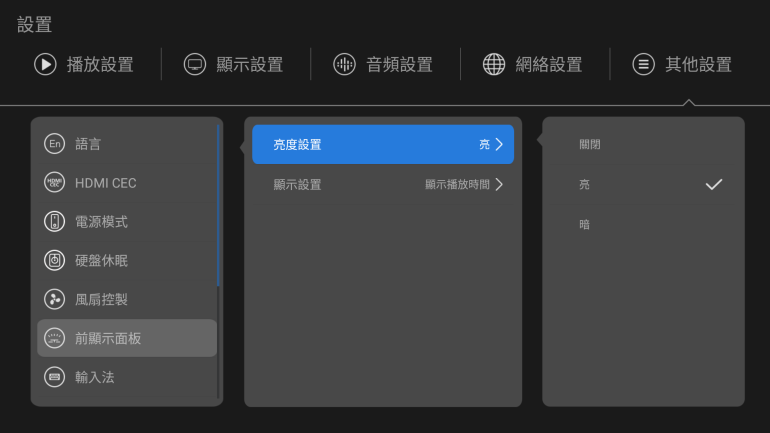Viewport: 770px width, 433px height.
Task: Click the fan icon beside 風扇控製
Action: click(55, 299)
